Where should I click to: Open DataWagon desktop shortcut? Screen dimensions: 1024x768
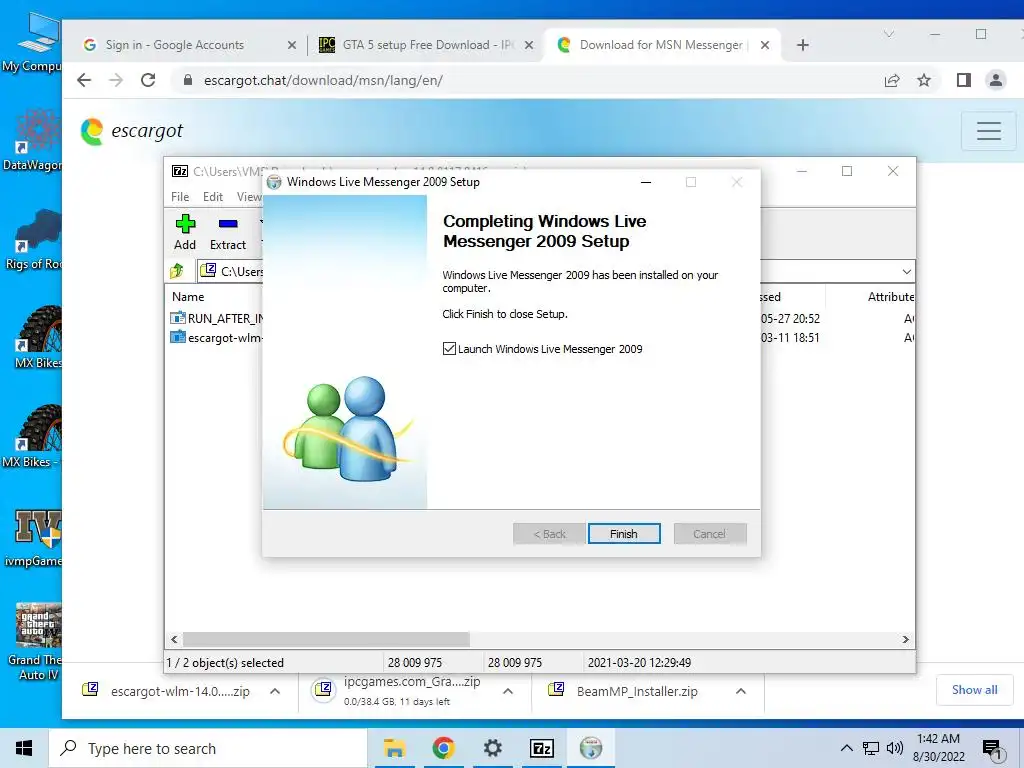coord(34,140)
